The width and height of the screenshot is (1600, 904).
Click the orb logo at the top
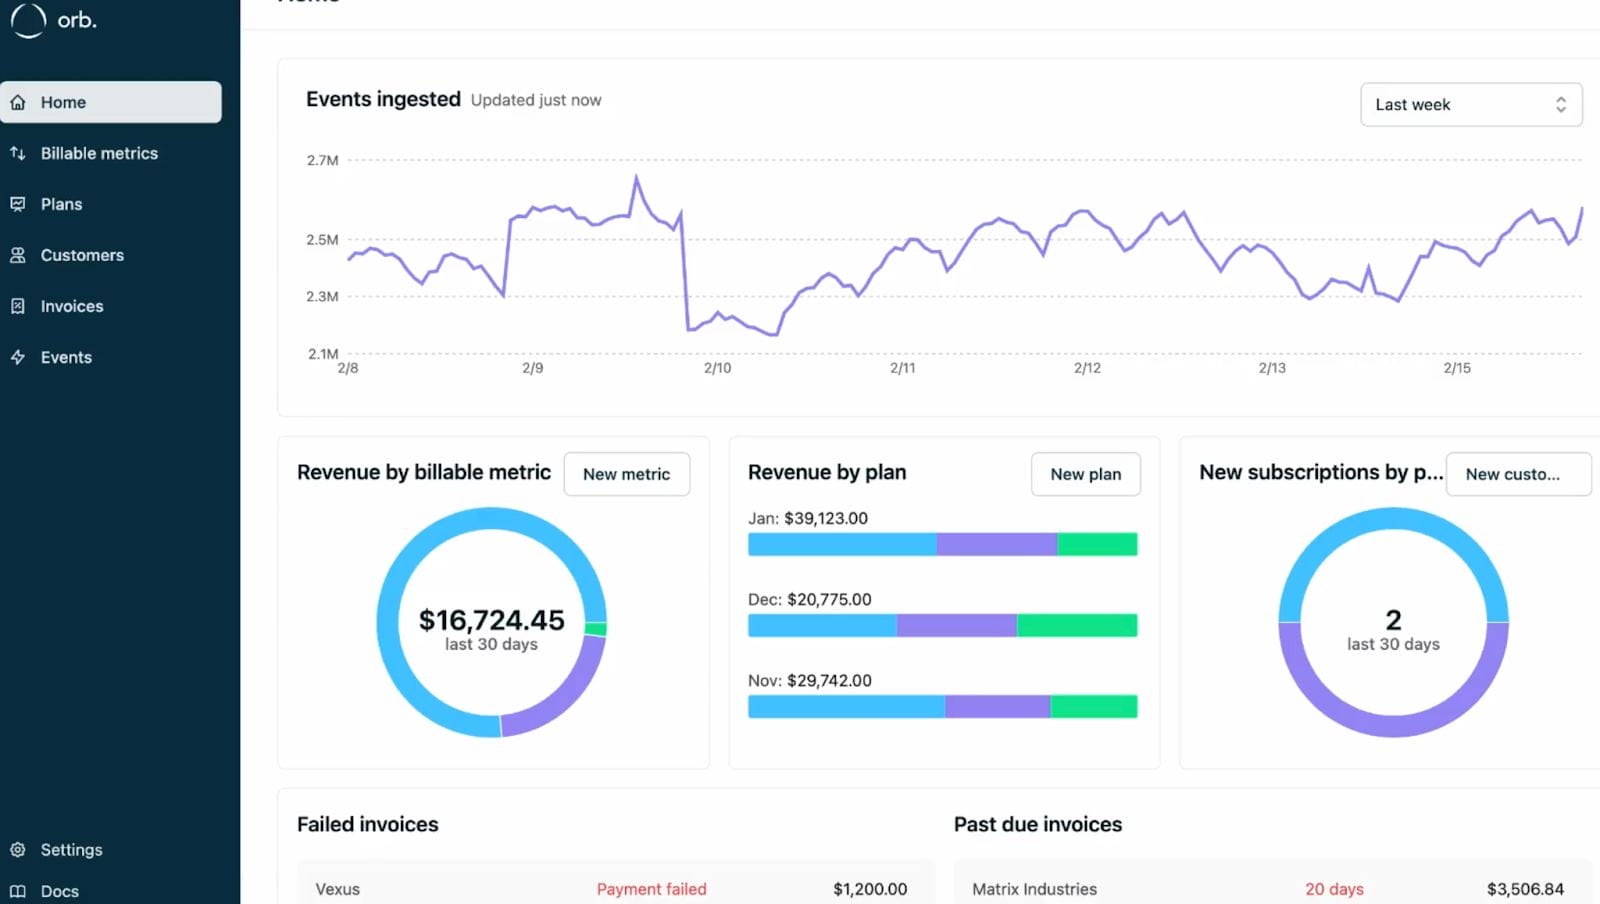click(54, 20)
